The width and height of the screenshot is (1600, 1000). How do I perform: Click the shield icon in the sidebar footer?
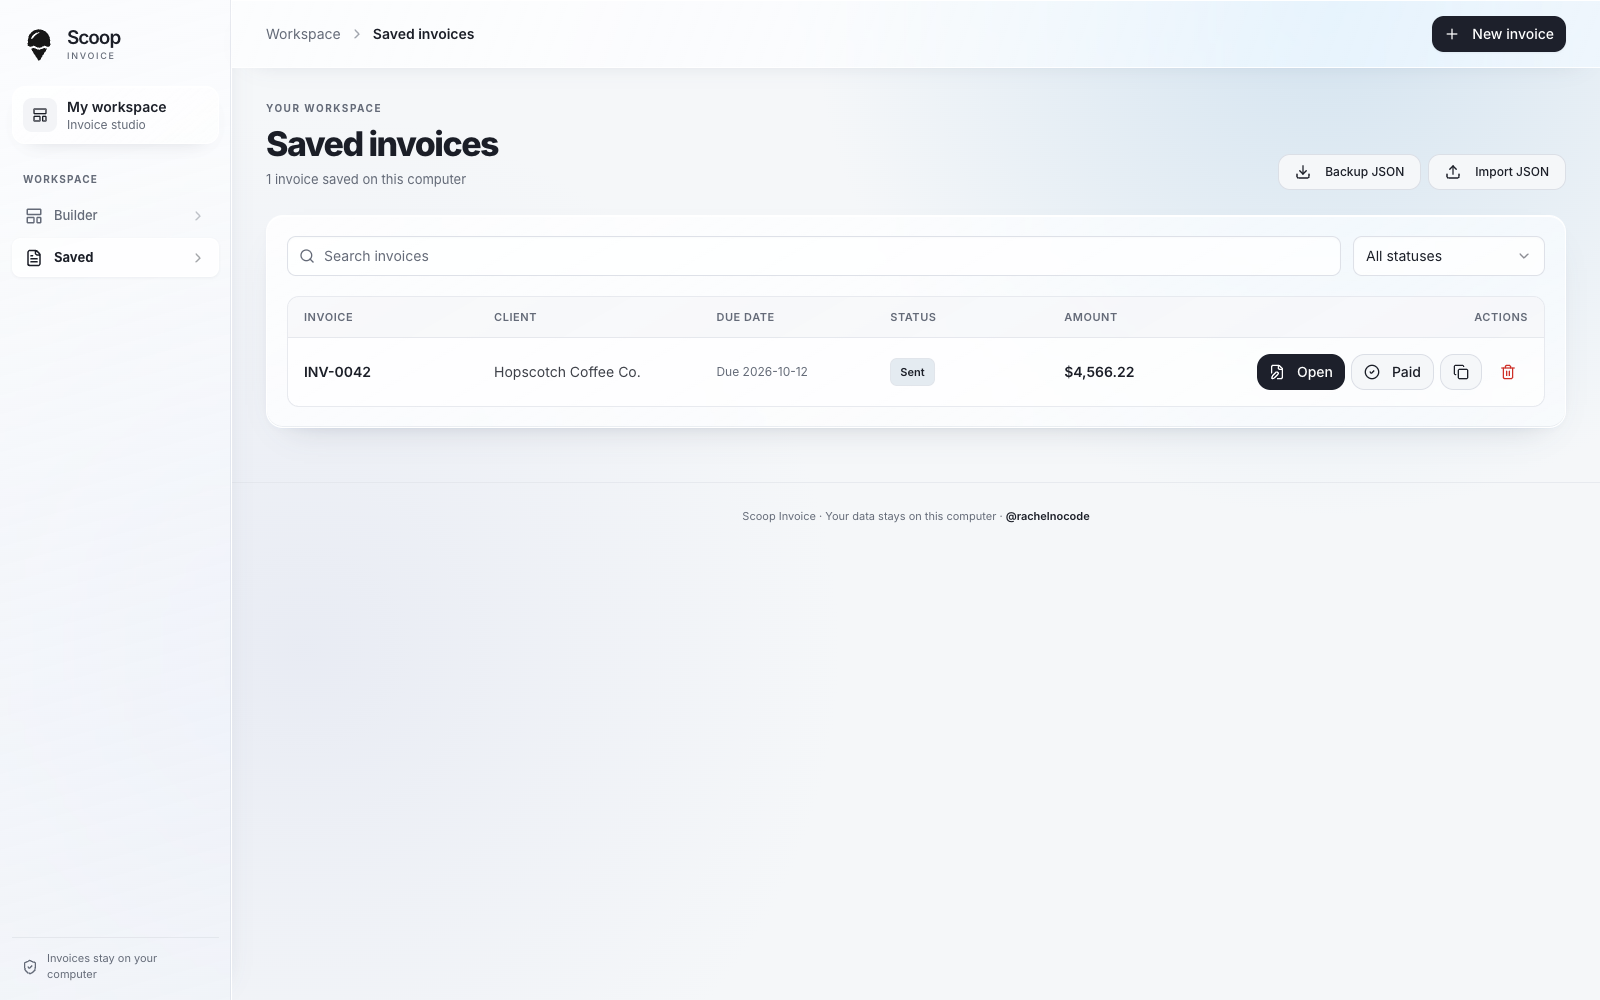(x=30, y=967)
